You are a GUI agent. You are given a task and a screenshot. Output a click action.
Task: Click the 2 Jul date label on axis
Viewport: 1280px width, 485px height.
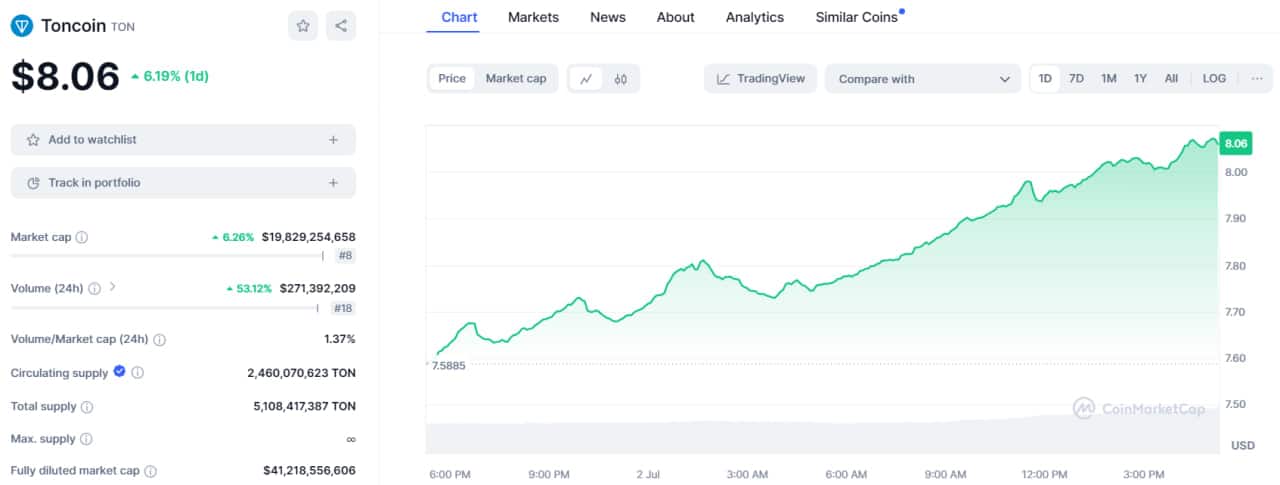point(647,474)
